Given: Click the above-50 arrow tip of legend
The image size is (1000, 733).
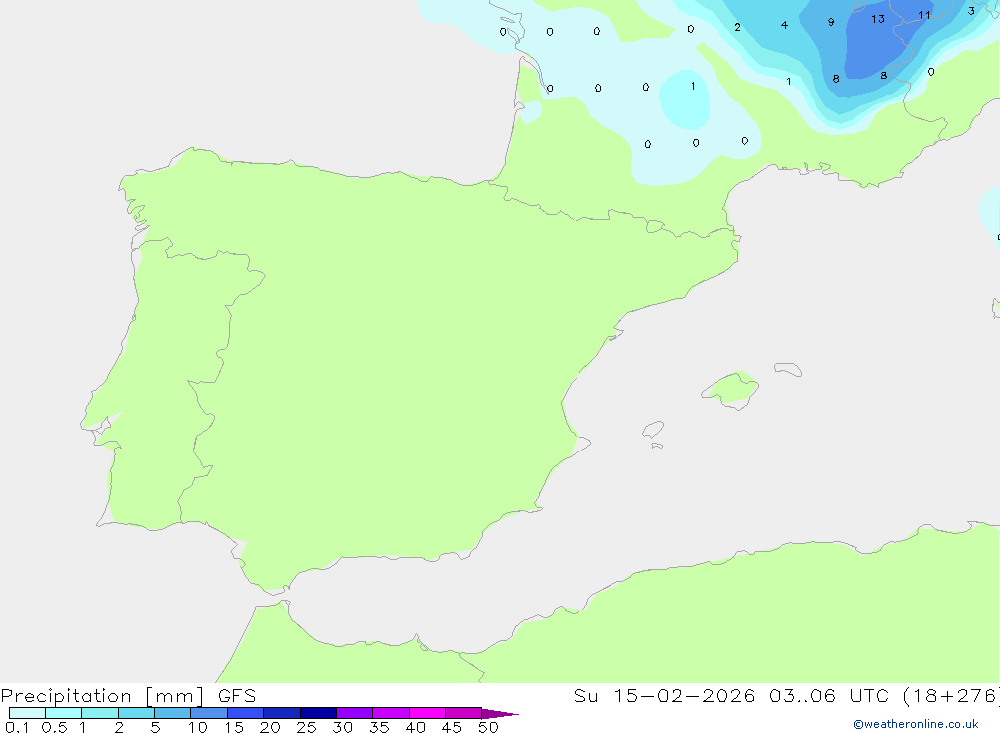Looking at the screenshot, I should [x=500, y=713].
